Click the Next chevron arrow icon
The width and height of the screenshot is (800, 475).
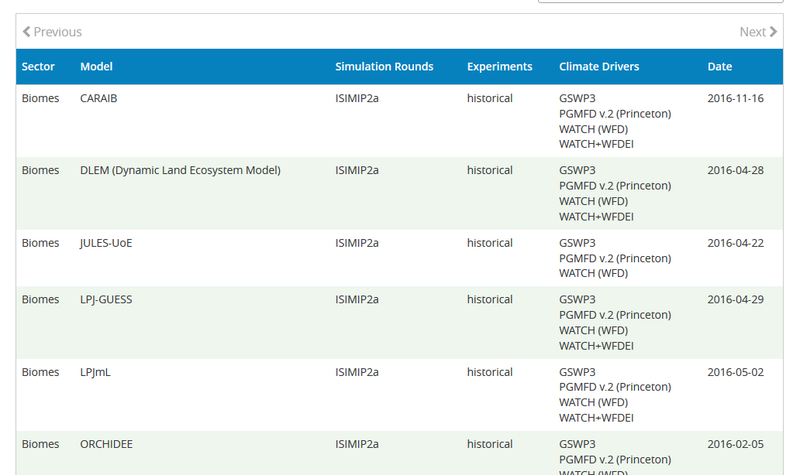773,32
